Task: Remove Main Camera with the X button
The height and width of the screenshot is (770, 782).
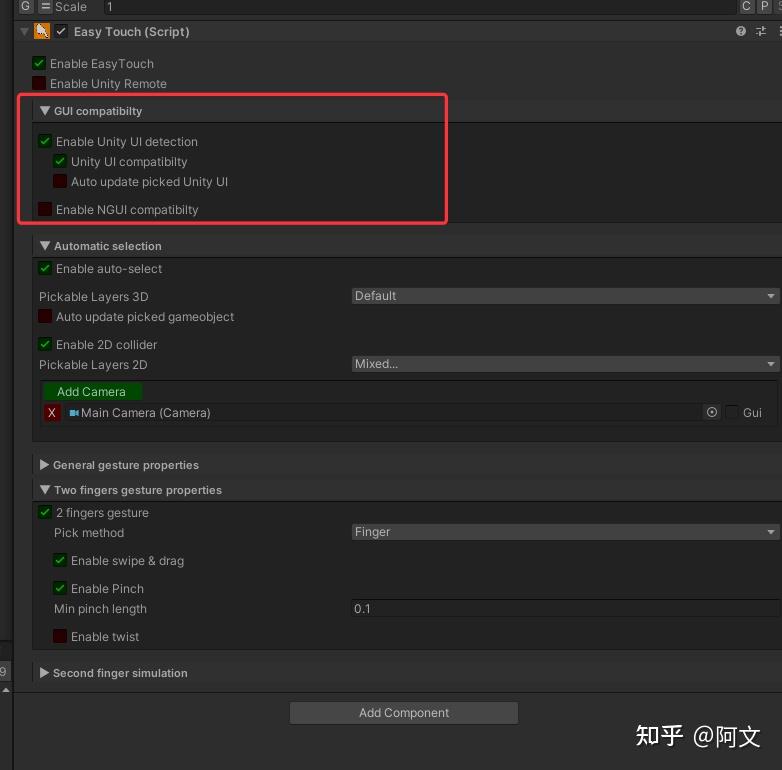Action: tap(52, 413)
